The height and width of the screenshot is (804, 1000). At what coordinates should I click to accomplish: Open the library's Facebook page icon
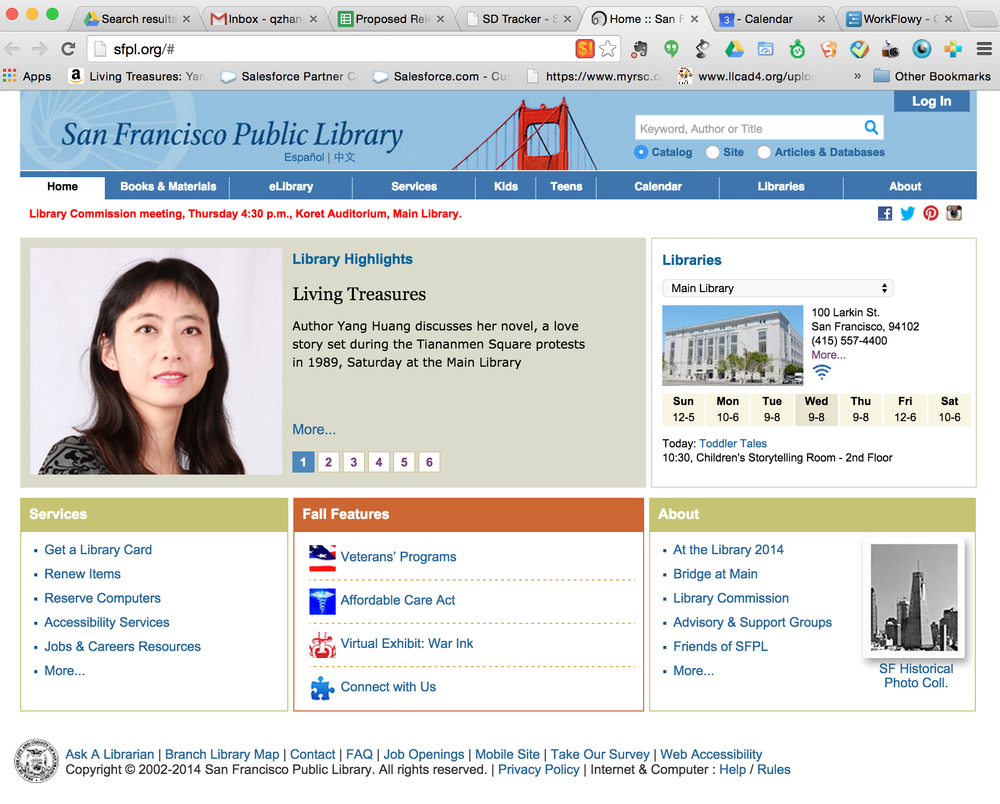pos(885,214)
